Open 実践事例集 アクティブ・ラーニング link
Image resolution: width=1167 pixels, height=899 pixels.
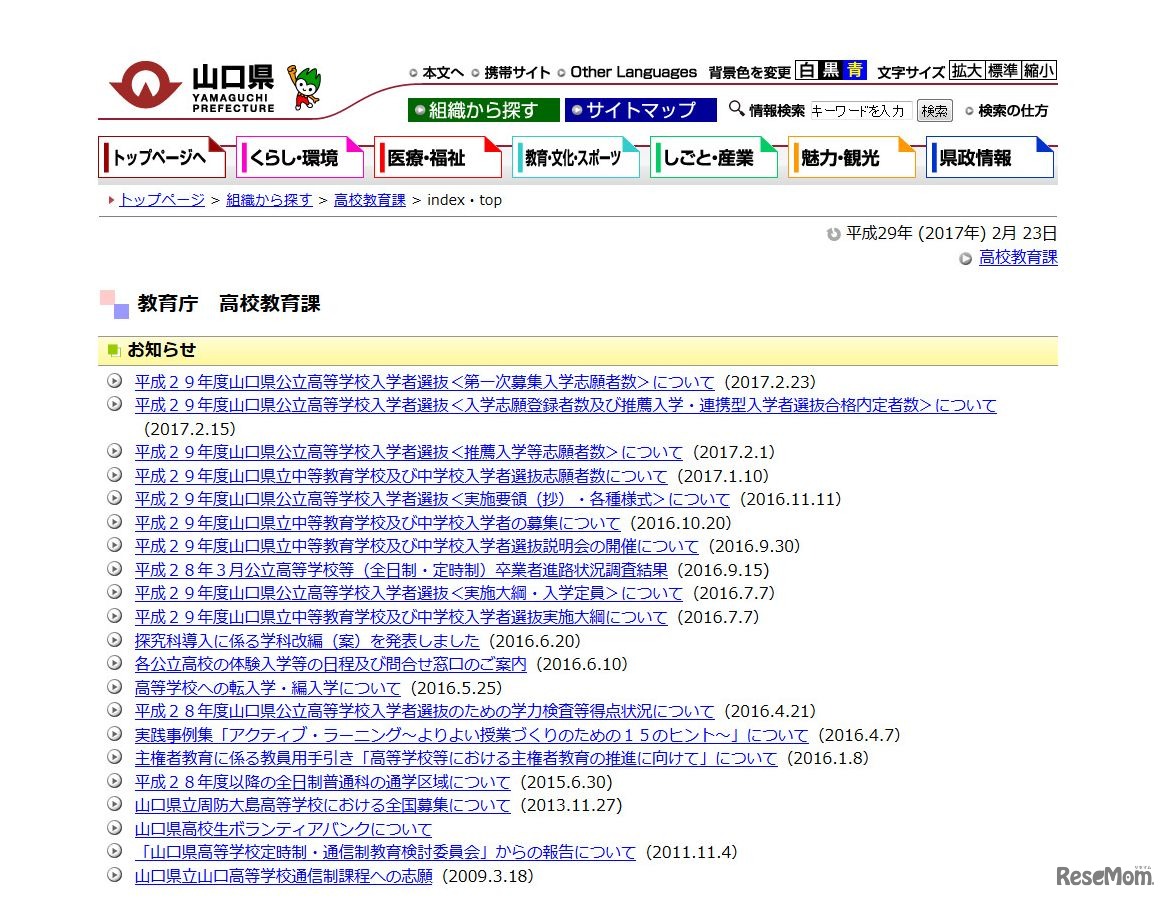point(471,735)
